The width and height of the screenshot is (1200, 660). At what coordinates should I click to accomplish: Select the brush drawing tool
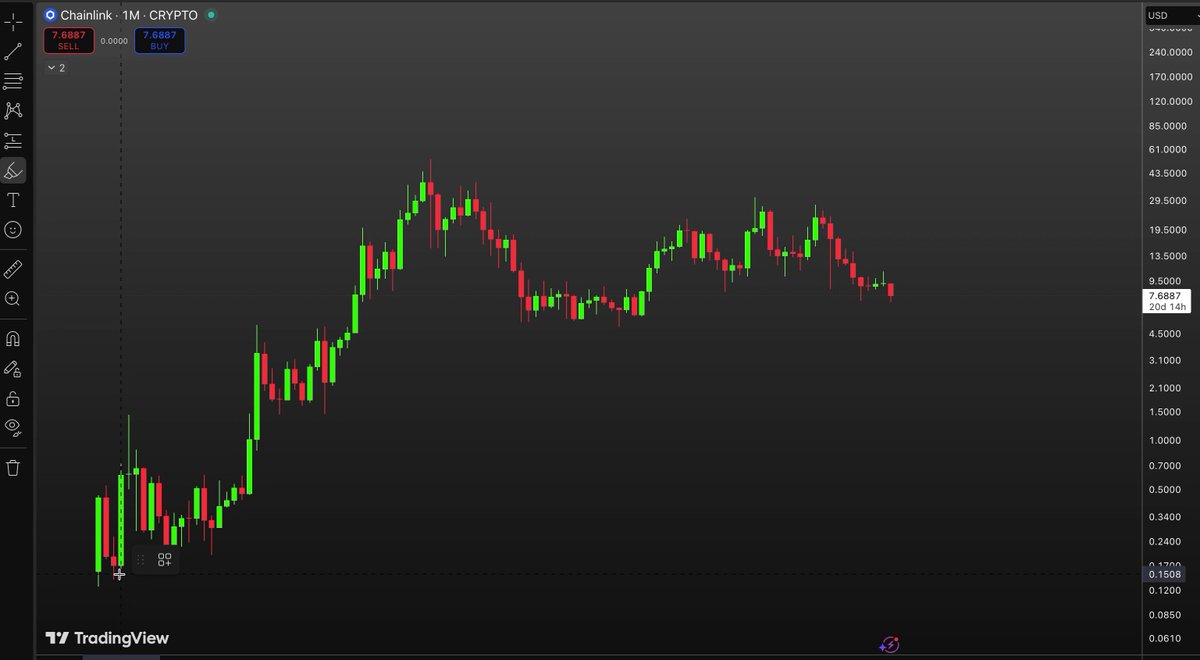click(x=13, y=170)
